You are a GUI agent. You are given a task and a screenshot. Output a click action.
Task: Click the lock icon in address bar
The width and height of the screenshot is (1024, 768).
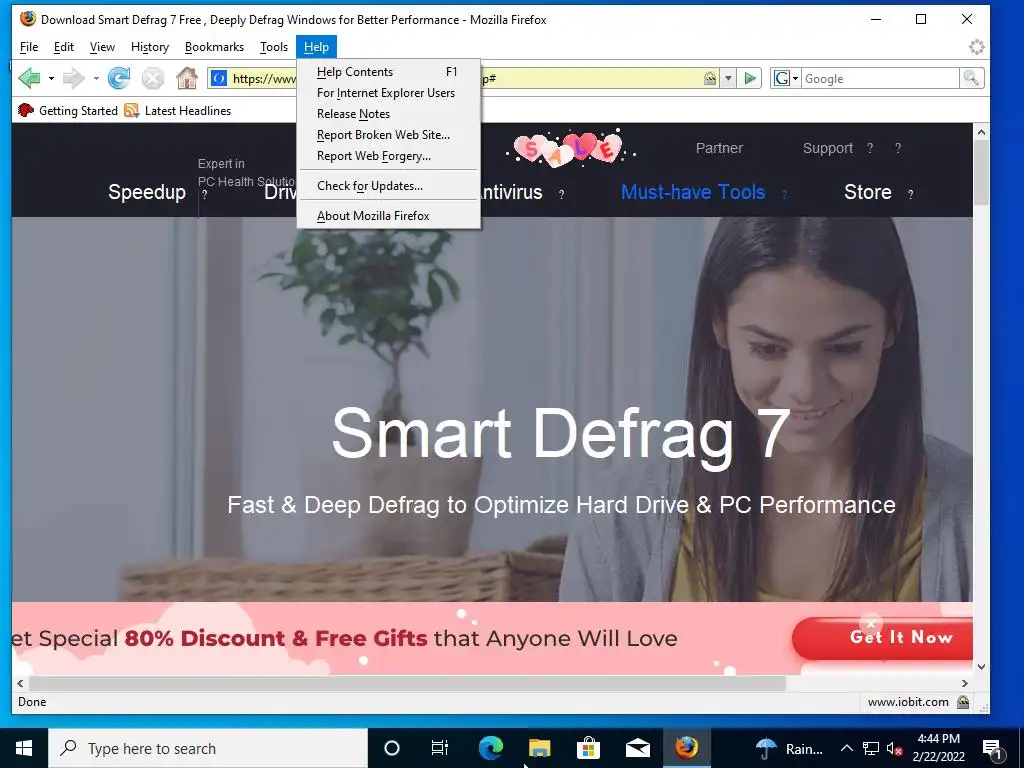click(x=710, y=78)
